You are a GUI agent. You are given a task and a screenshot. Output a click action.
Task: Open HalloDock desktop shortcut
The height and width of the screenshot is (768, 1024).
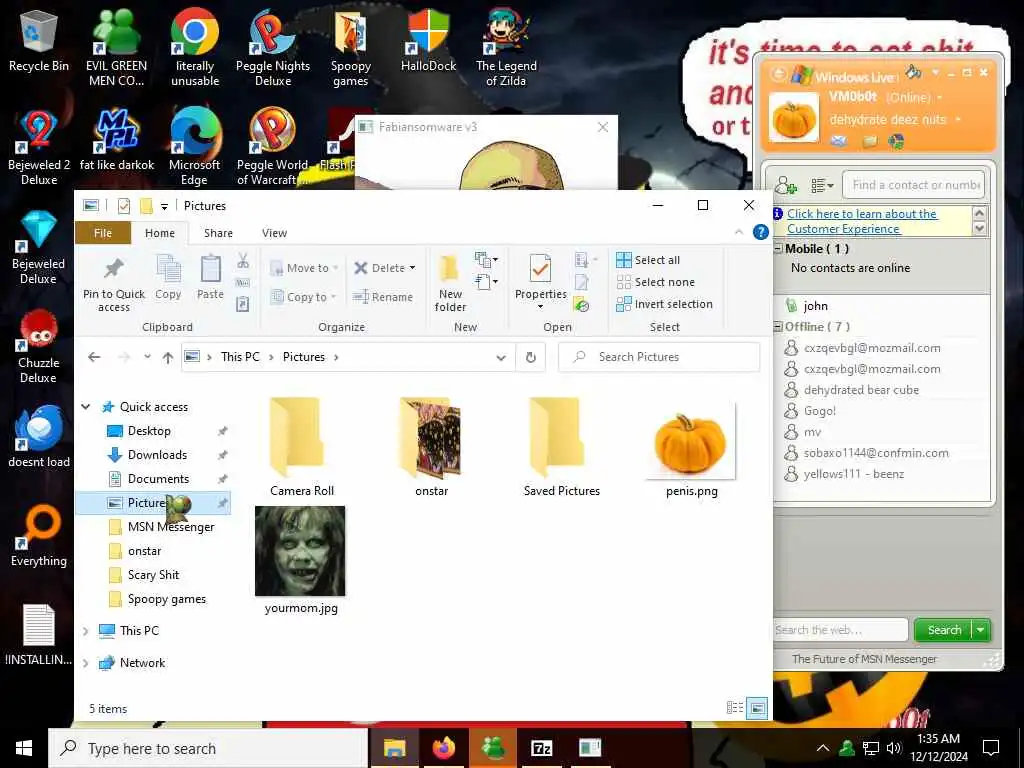[428, 40]
